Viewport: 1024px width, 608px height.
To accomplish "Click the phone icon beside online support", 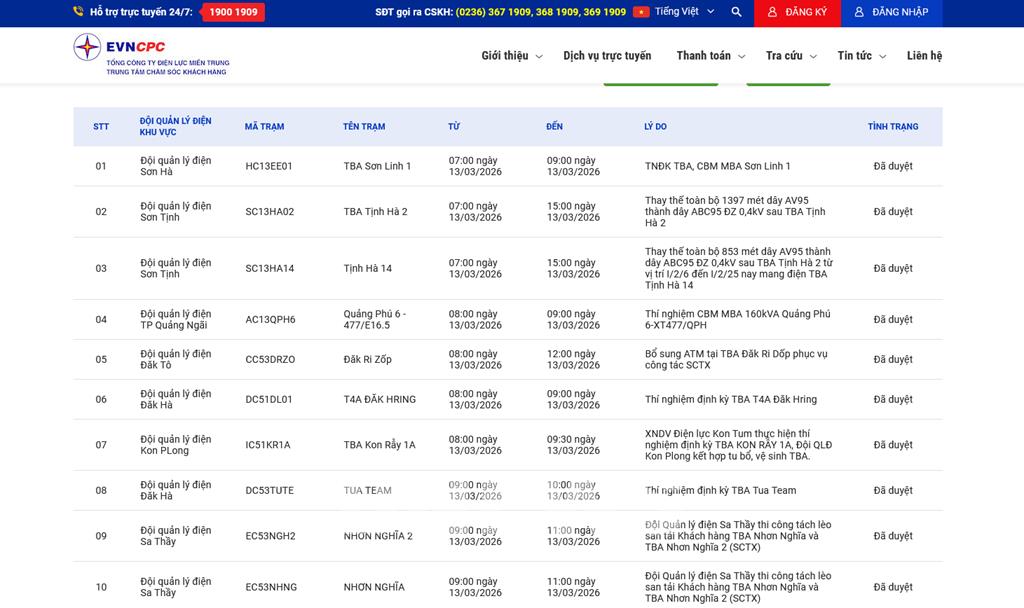I will click(x=79, y=12).
